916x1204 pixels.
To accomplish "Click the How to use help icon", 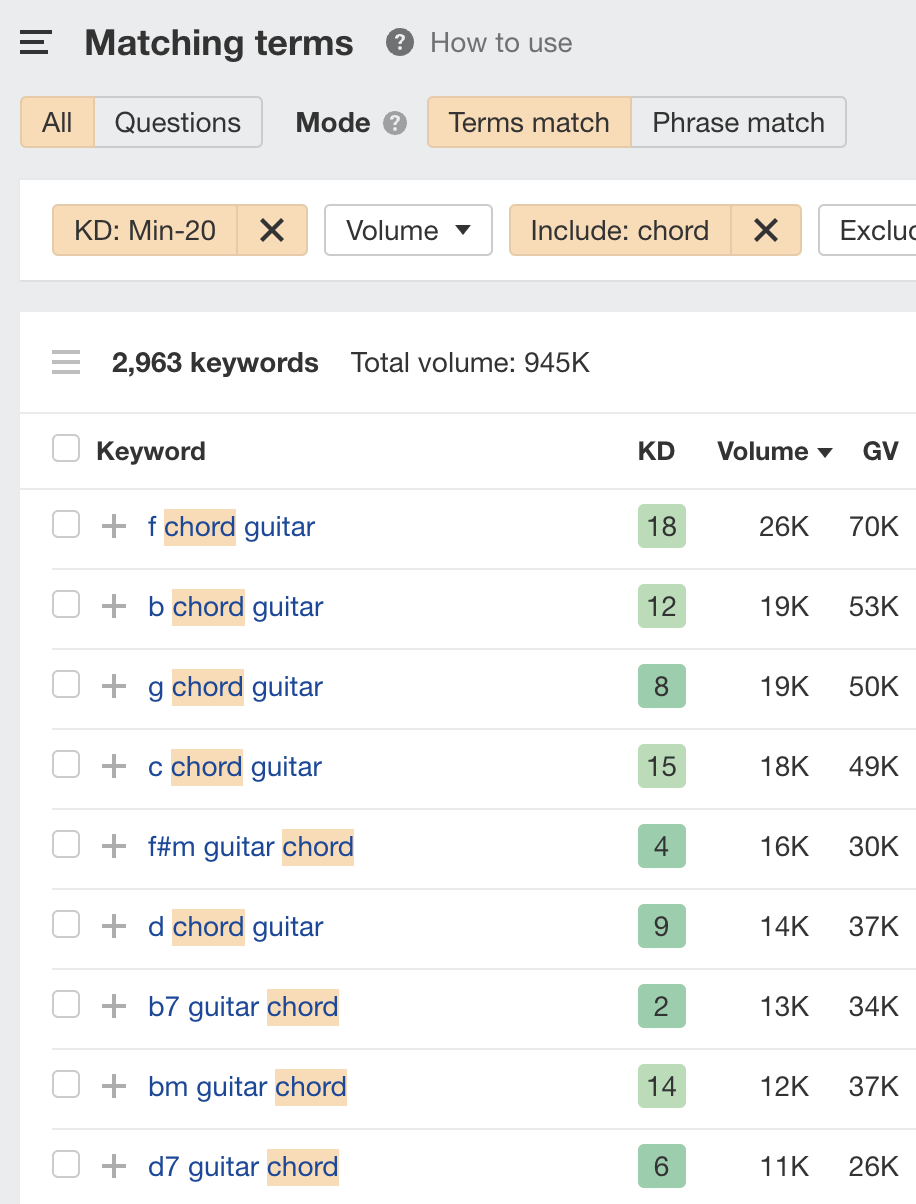I will pyautogui.click(x=398, y=42).
